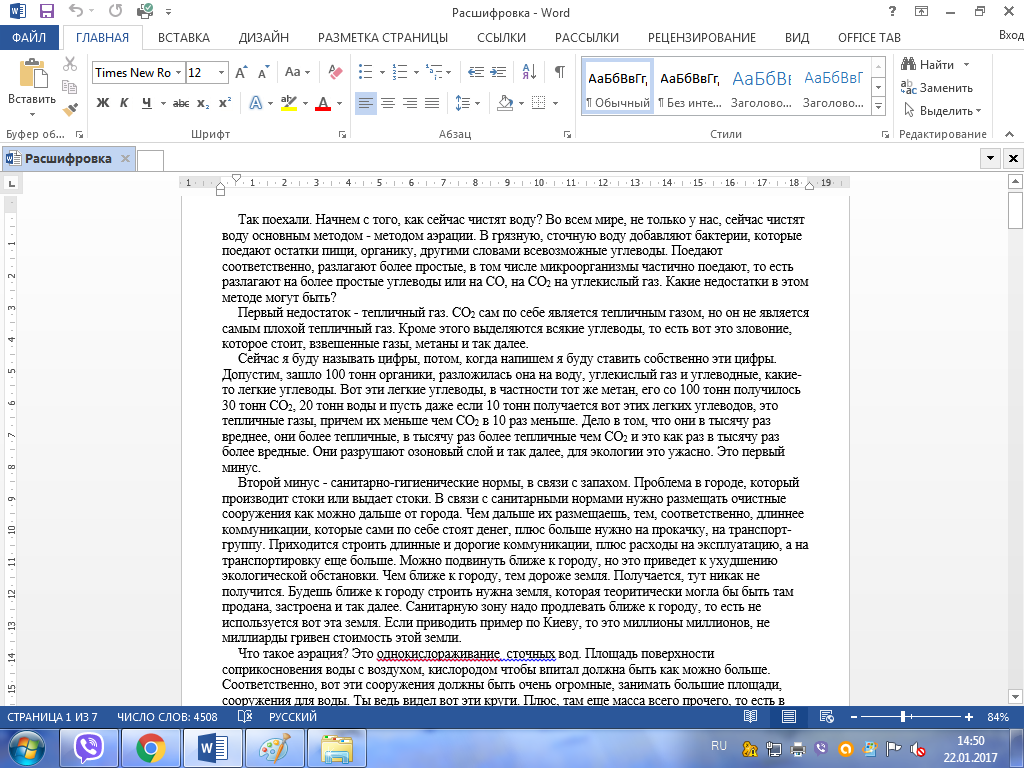Toggle justified text alignment

432,103
